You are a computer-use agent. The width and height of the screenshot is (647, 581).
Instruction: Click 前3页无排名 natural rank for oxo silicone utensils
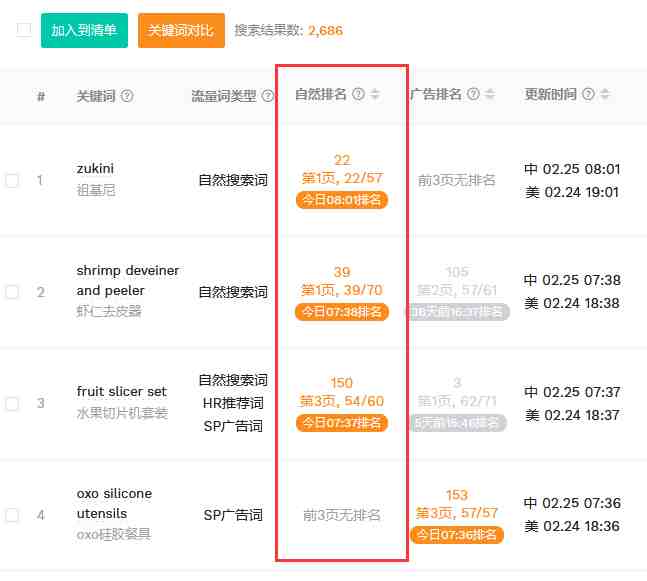click(x=342, y=515)
